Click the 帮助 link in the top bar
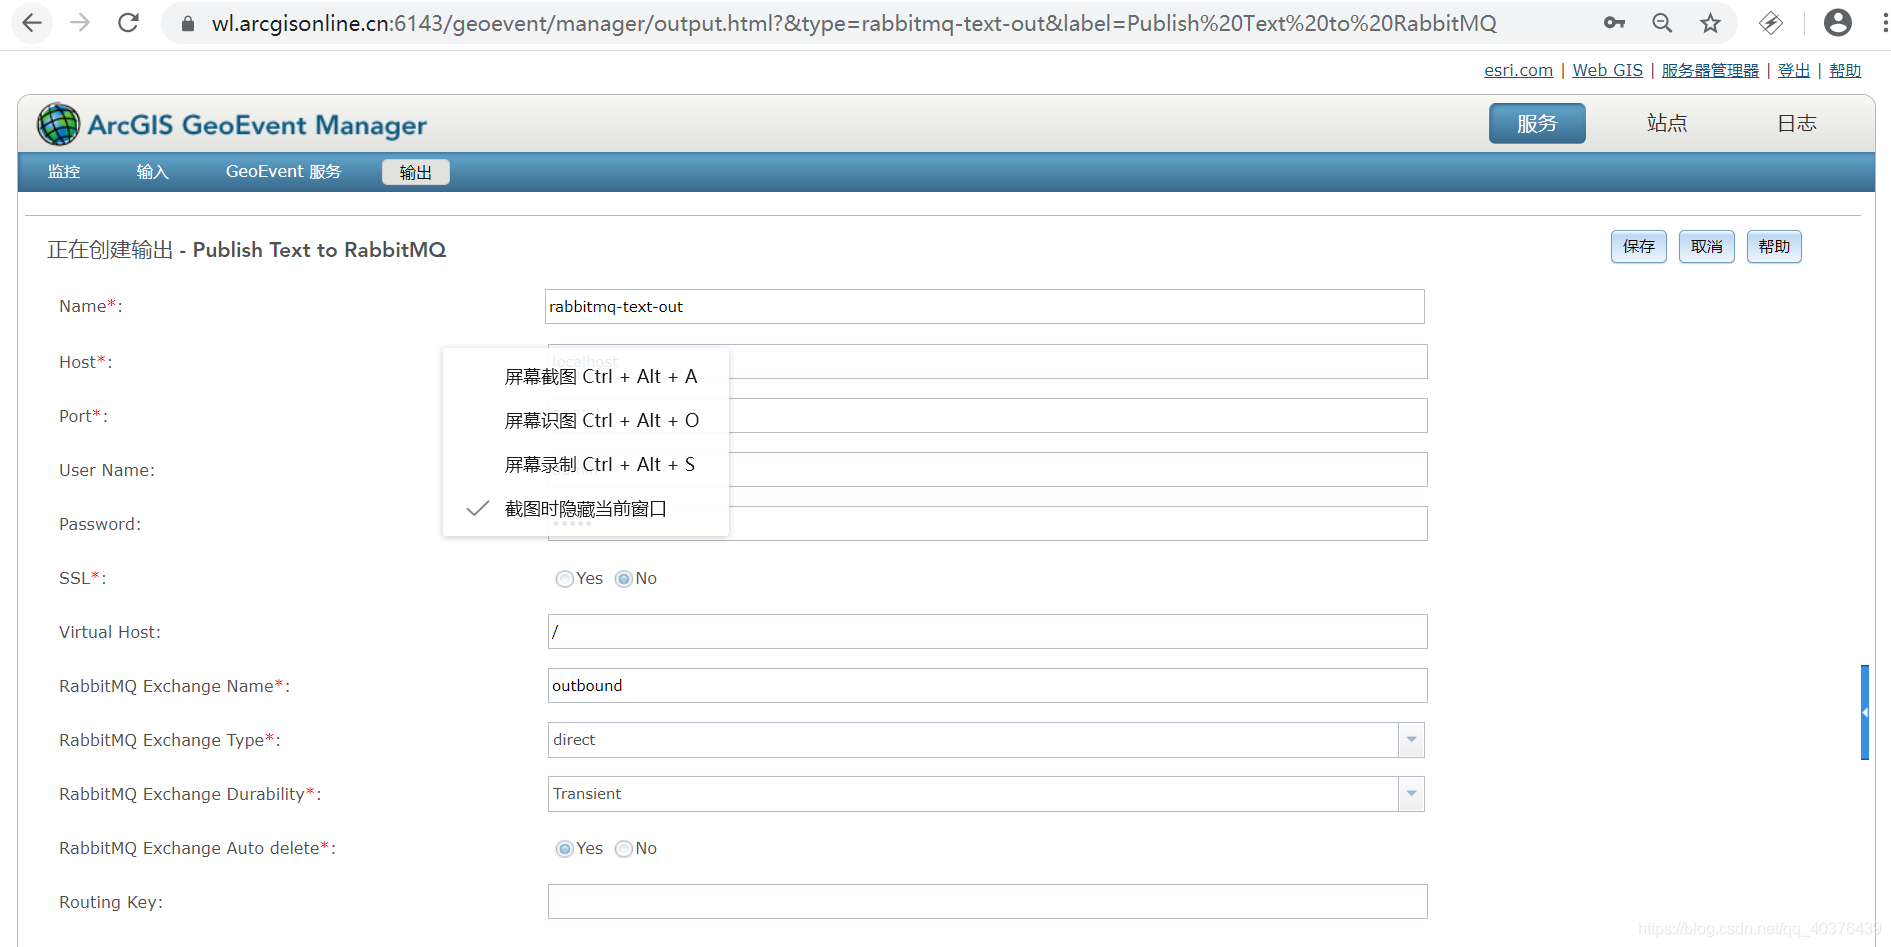 pyautogui.click(x=1845, y=70)
